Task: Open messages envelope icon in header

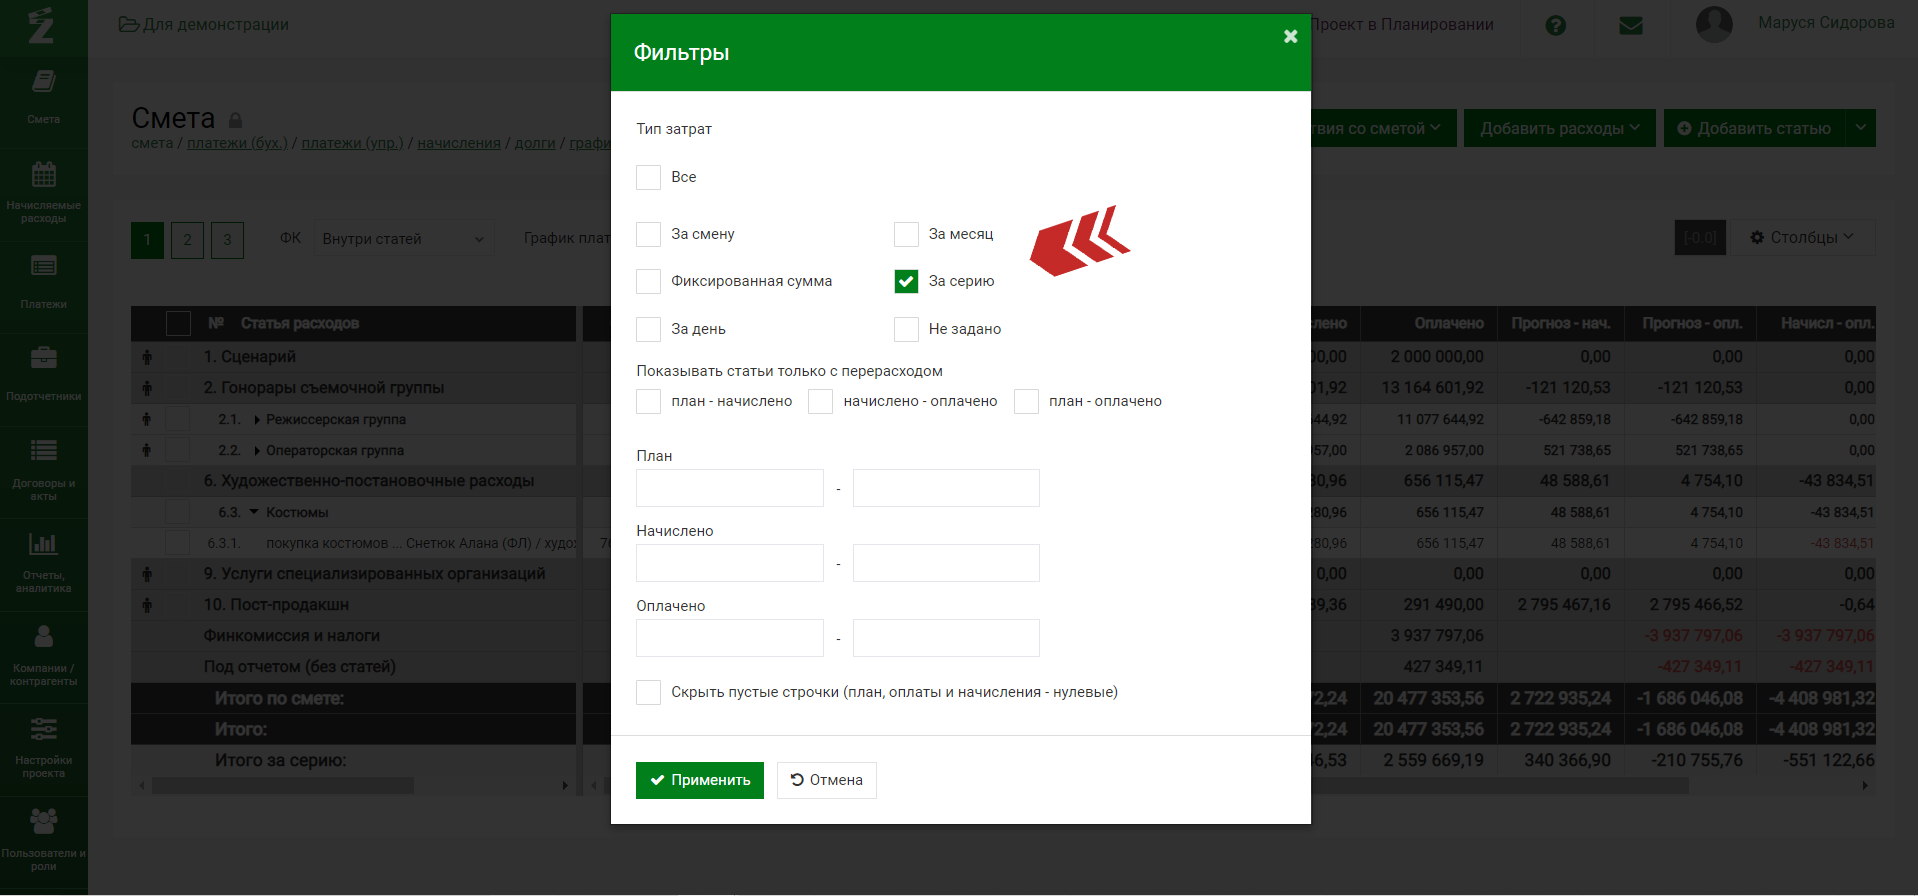Action: click(x=1630, y=26)
